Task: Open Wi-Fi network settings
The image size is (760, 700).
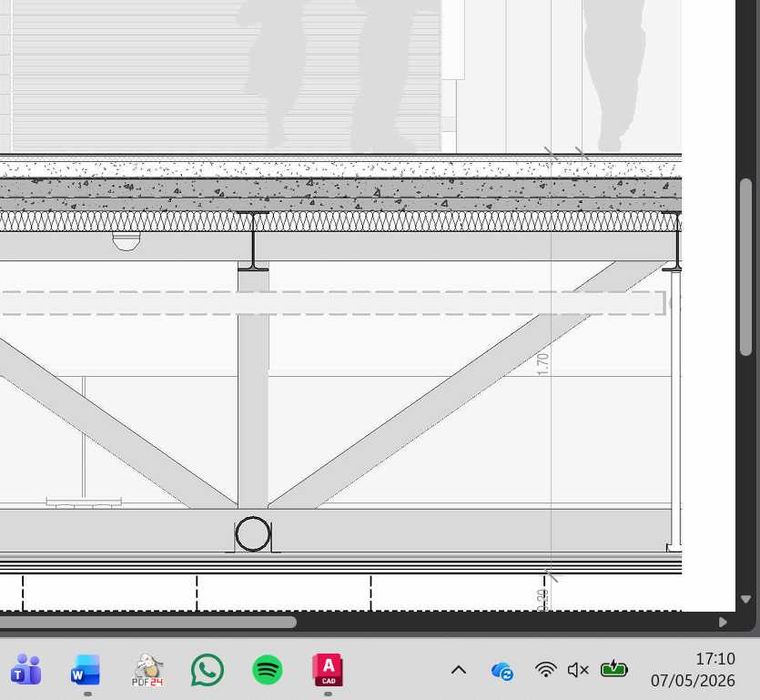Action: coord(546,670)
